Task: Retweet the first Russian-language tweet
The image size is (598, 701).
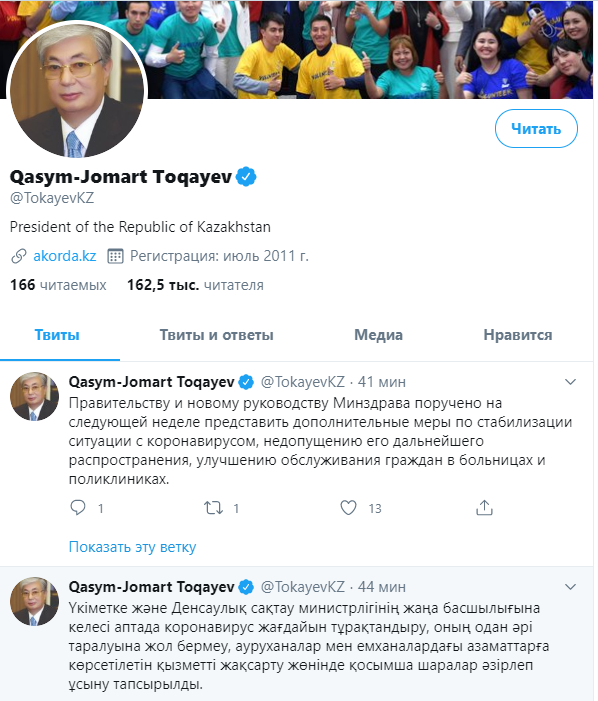Action: (x=214, y=508)
